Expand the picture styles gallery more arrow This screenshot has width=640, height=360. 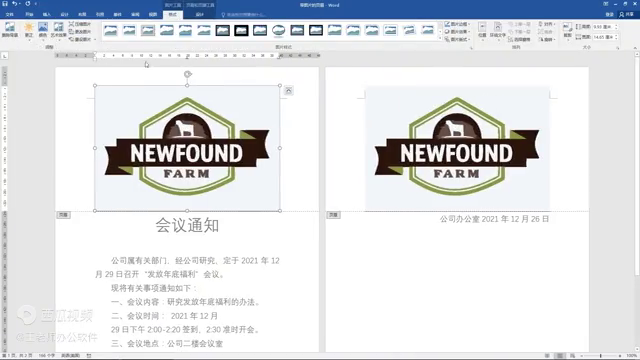[440, 39]
